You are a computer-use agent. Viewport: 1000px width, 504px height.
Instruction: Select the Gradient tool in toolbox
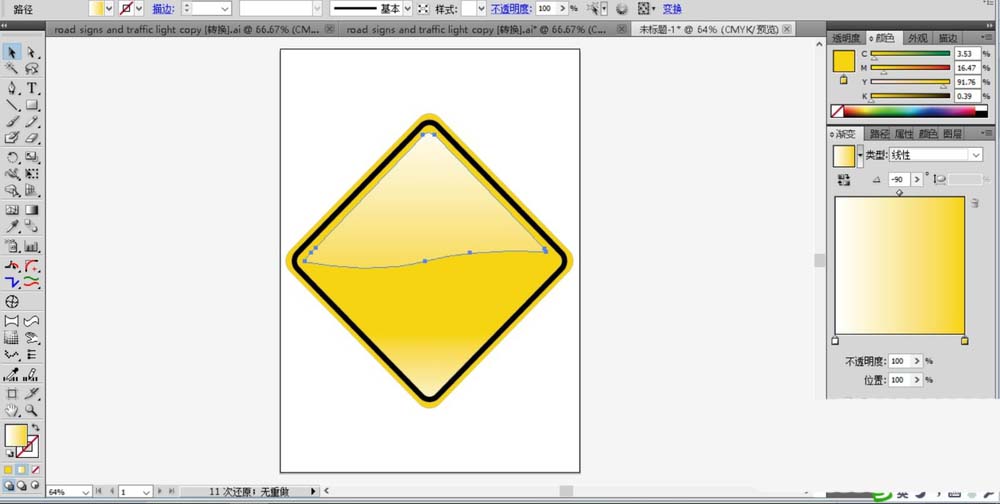coord(31,209)
